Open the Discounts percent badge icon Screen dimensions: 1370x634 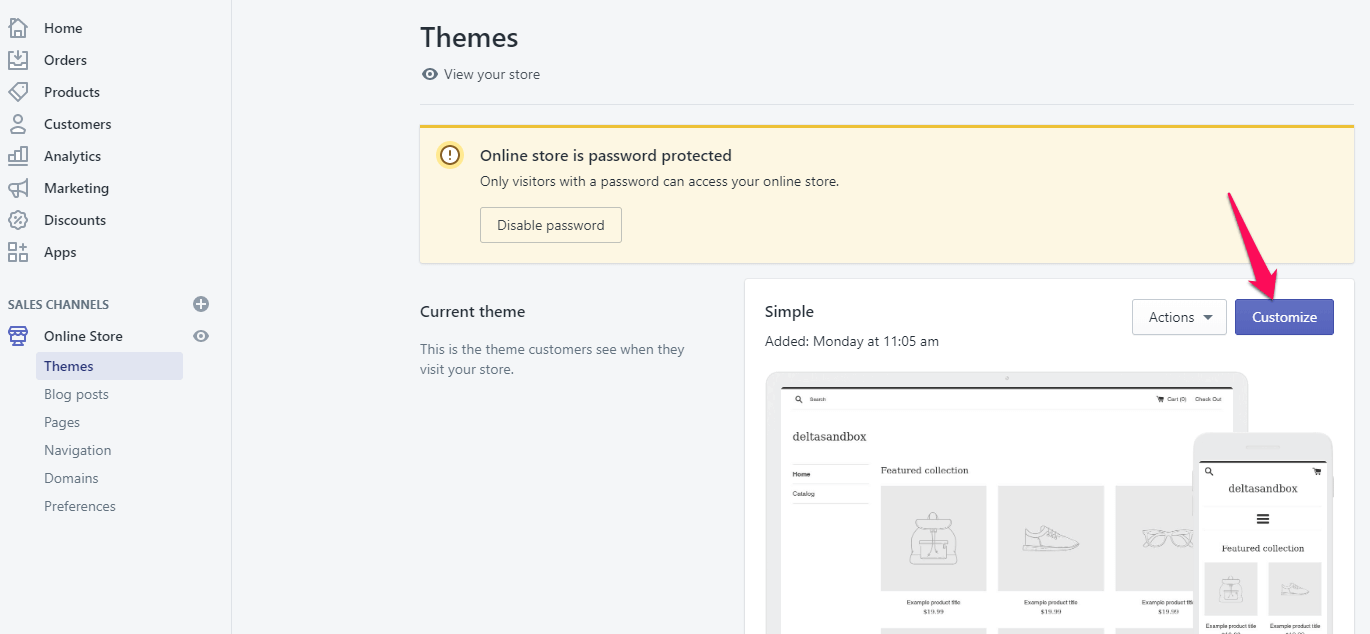click(x=18, y=220)
